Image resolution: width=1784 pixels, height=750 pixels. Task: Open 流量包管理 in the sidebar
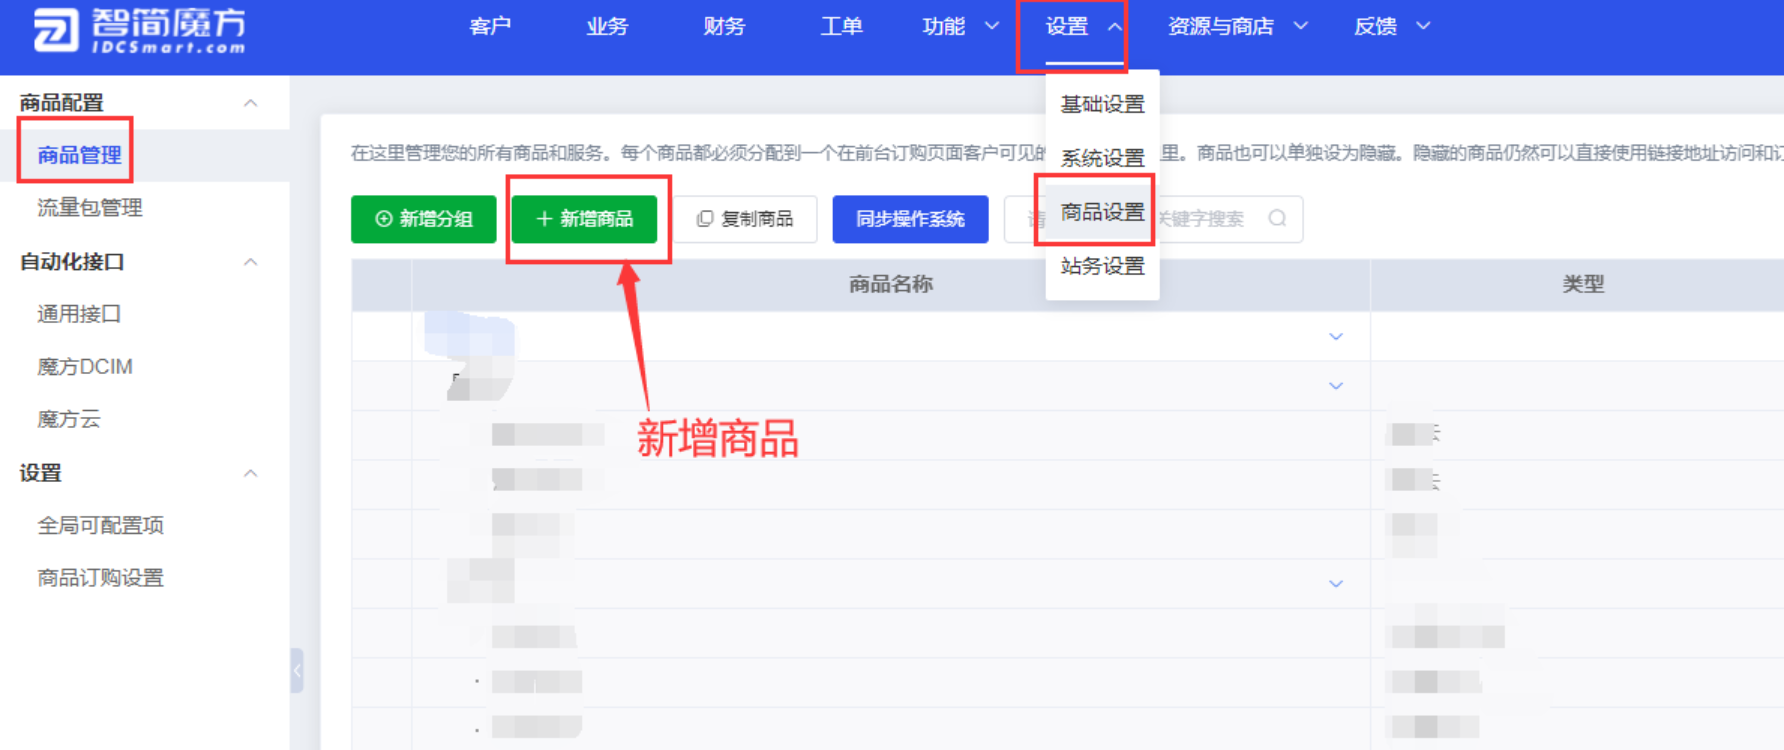coord(90,208)
